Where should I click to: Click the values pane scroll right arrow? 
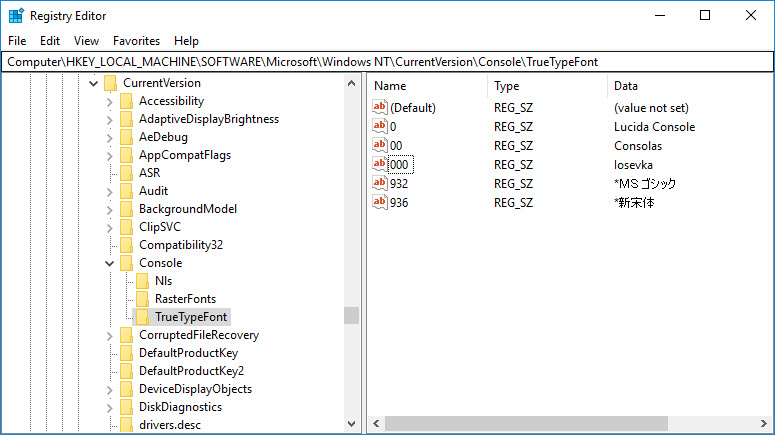pyautogui.click(x=764, y=424)
